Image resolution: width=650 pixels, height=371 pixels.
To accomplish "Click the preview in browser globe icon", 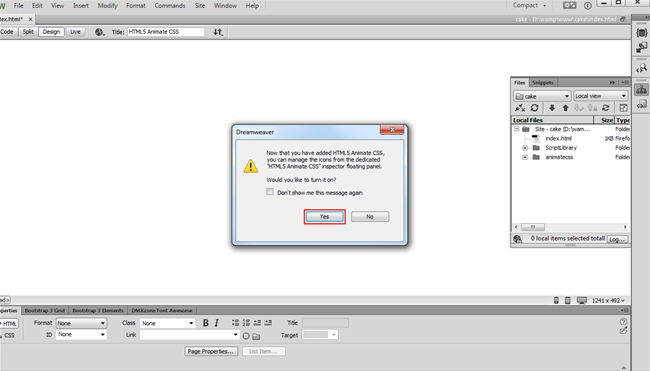I will [x=99, y=32].
